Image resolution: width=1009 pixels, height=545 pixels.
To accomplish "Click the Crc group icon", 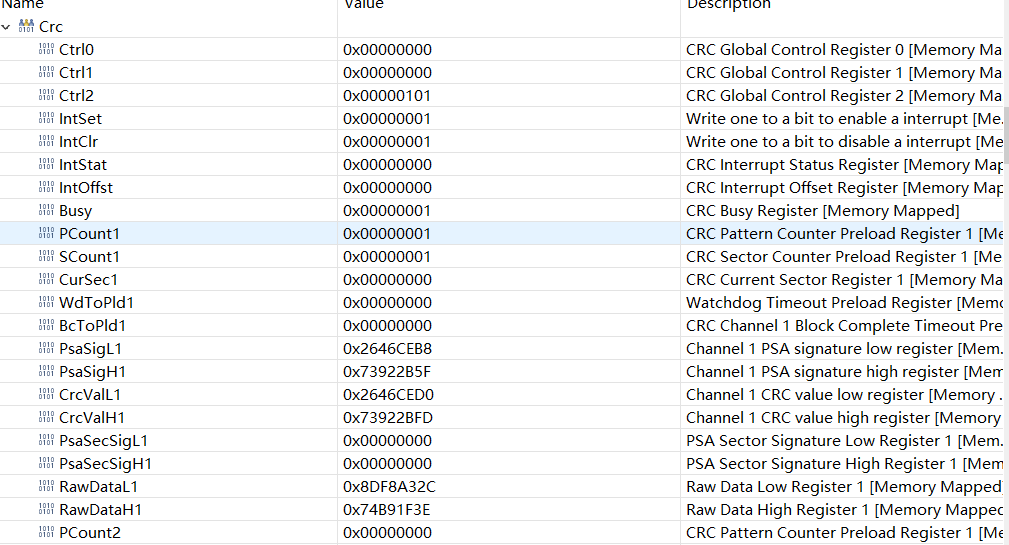I will 26,27.
